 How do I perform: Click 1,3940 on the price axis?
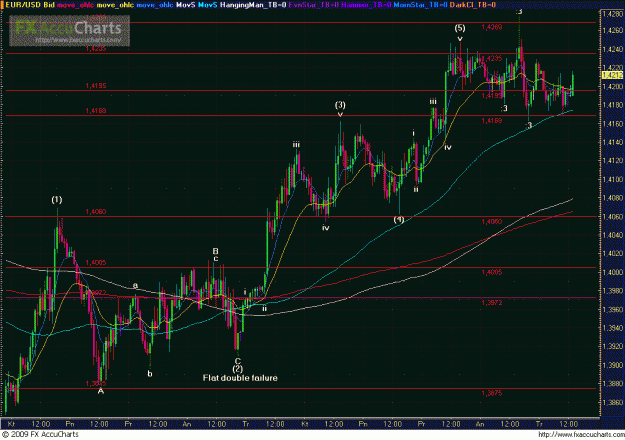click(x=612, y=328)
